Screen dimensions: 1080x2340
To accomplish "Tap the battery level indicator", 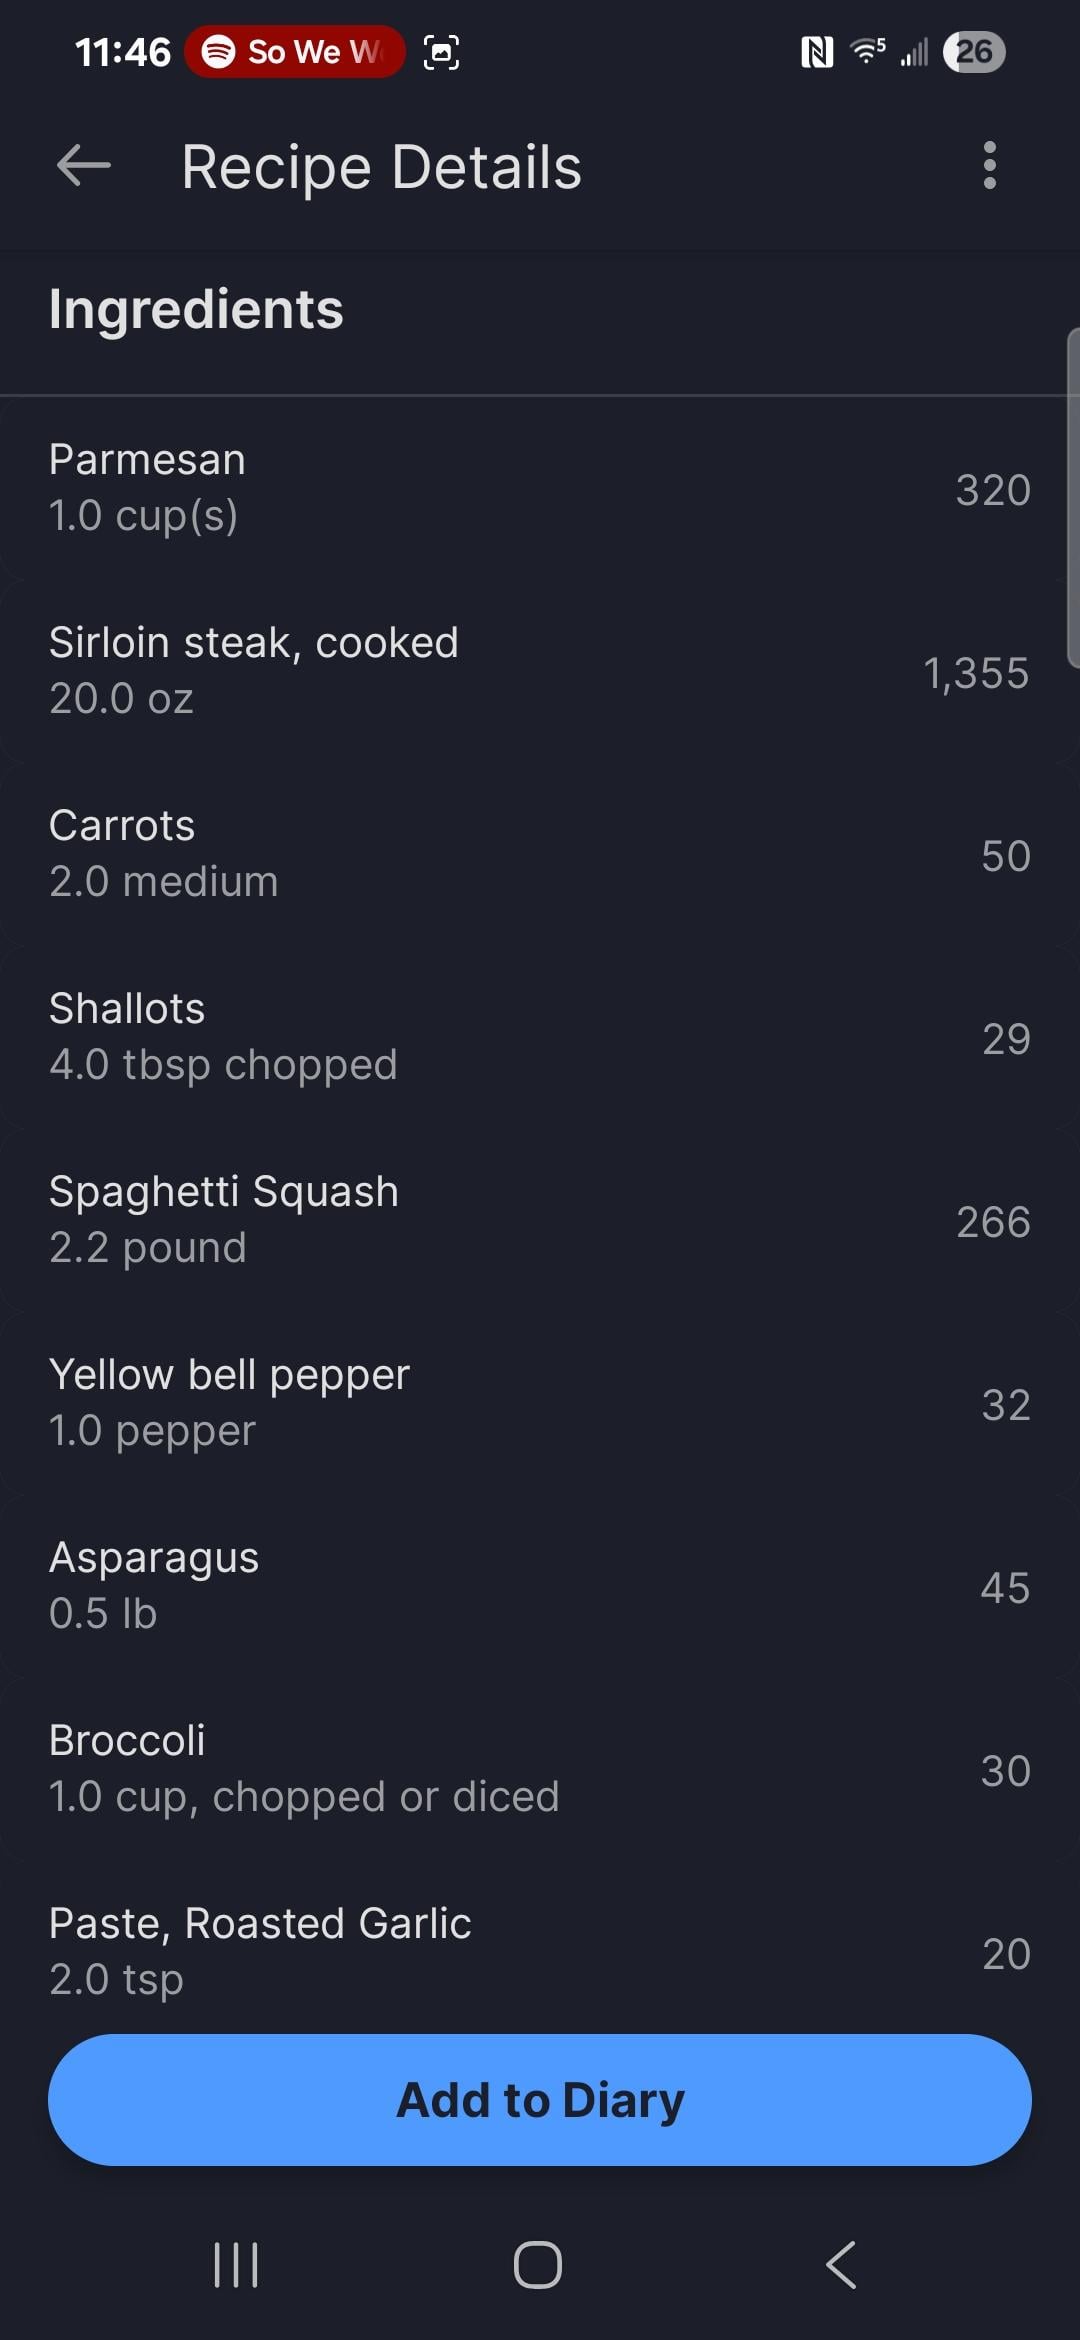I will tap(973, 52).
